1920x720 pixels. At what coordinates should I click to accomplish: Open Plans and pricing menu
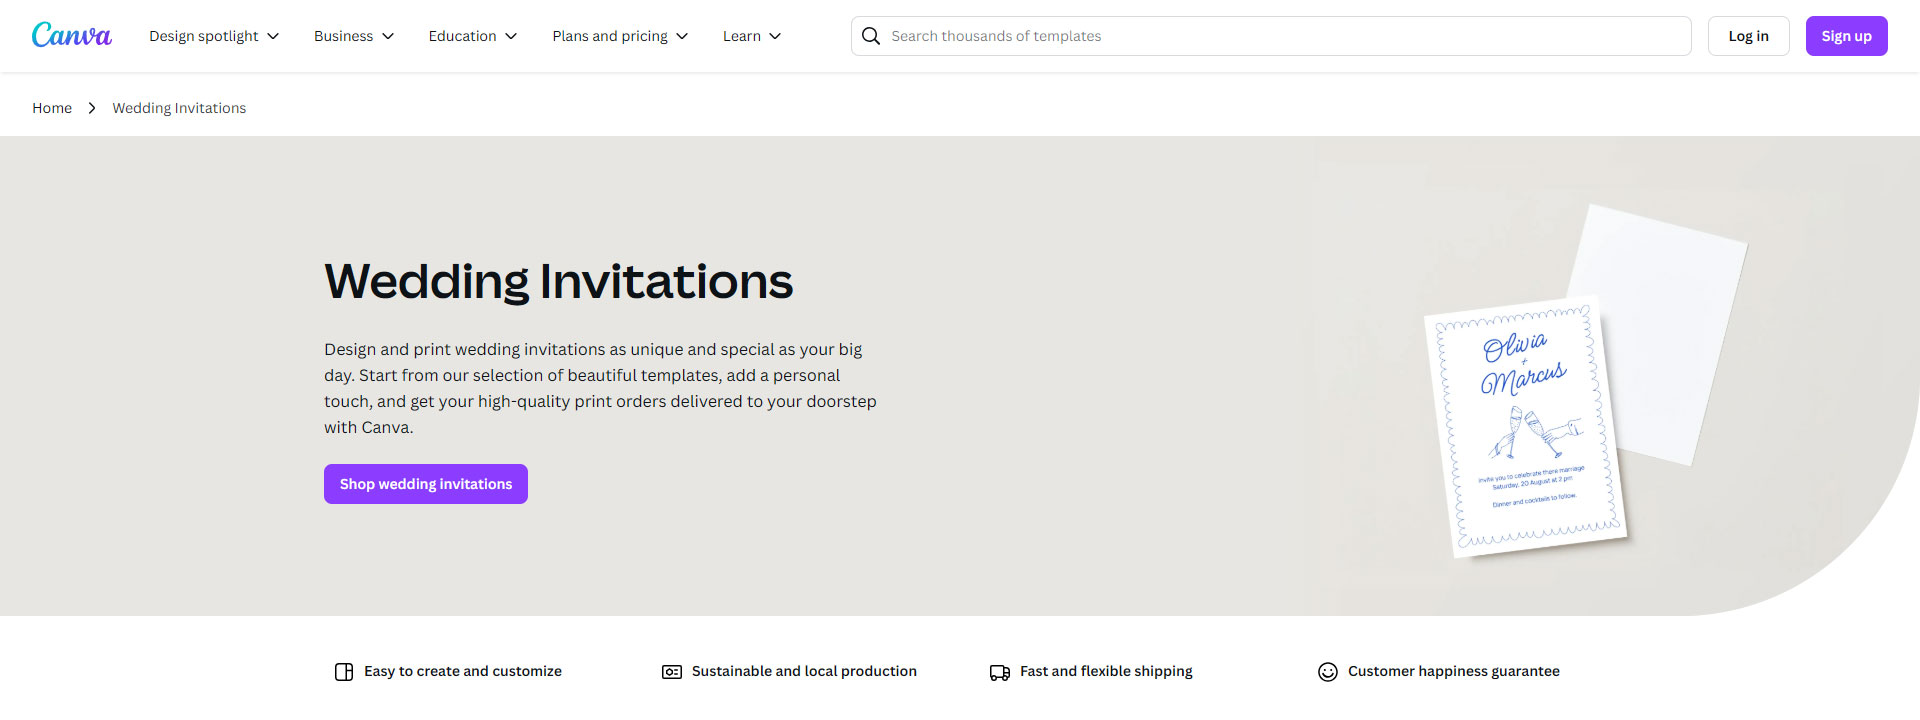(x=620, y=36)
